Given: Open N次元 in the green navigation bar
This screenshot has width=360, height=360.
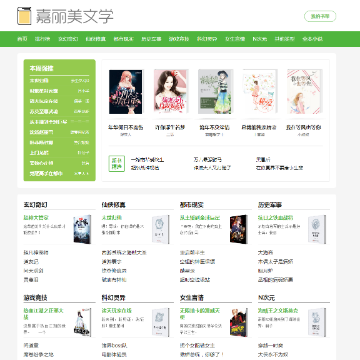Looking at the screenshot, I should pyautogui.click(x=260, y=39).
